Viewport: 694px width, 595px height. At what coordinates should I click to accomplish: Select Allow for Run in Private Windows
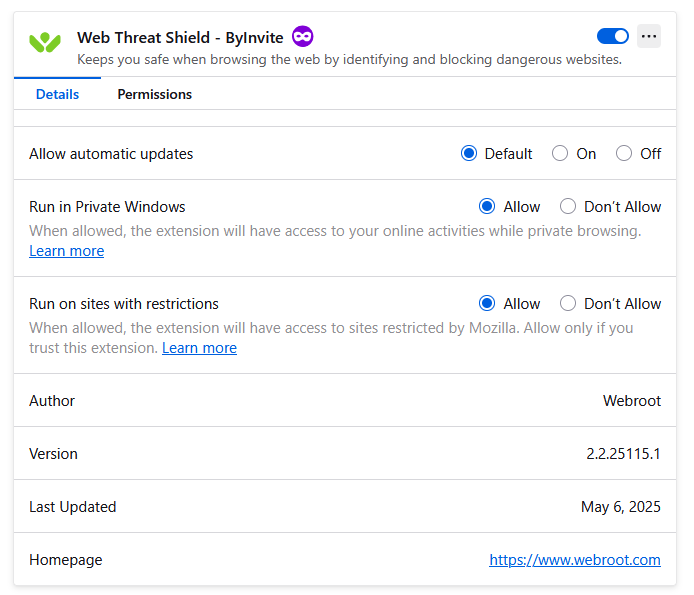point(487,206)
